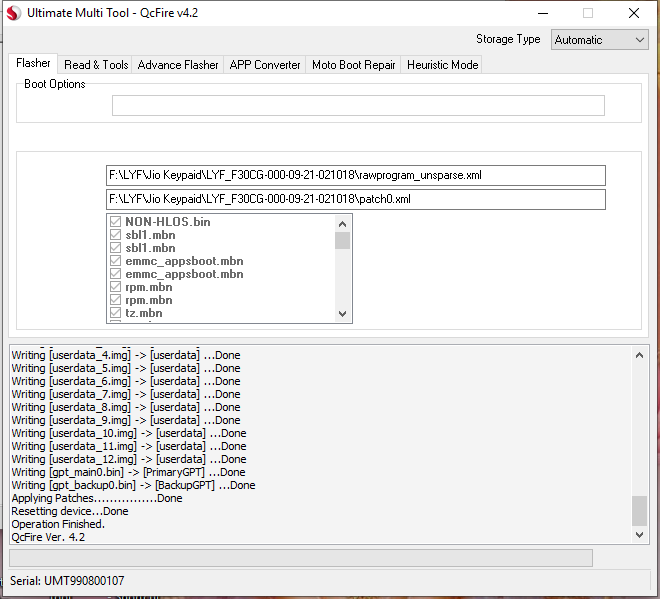660x599 pixels.
Task: Click log panel scroll up arrow
Action: click(x=639, y=355)
